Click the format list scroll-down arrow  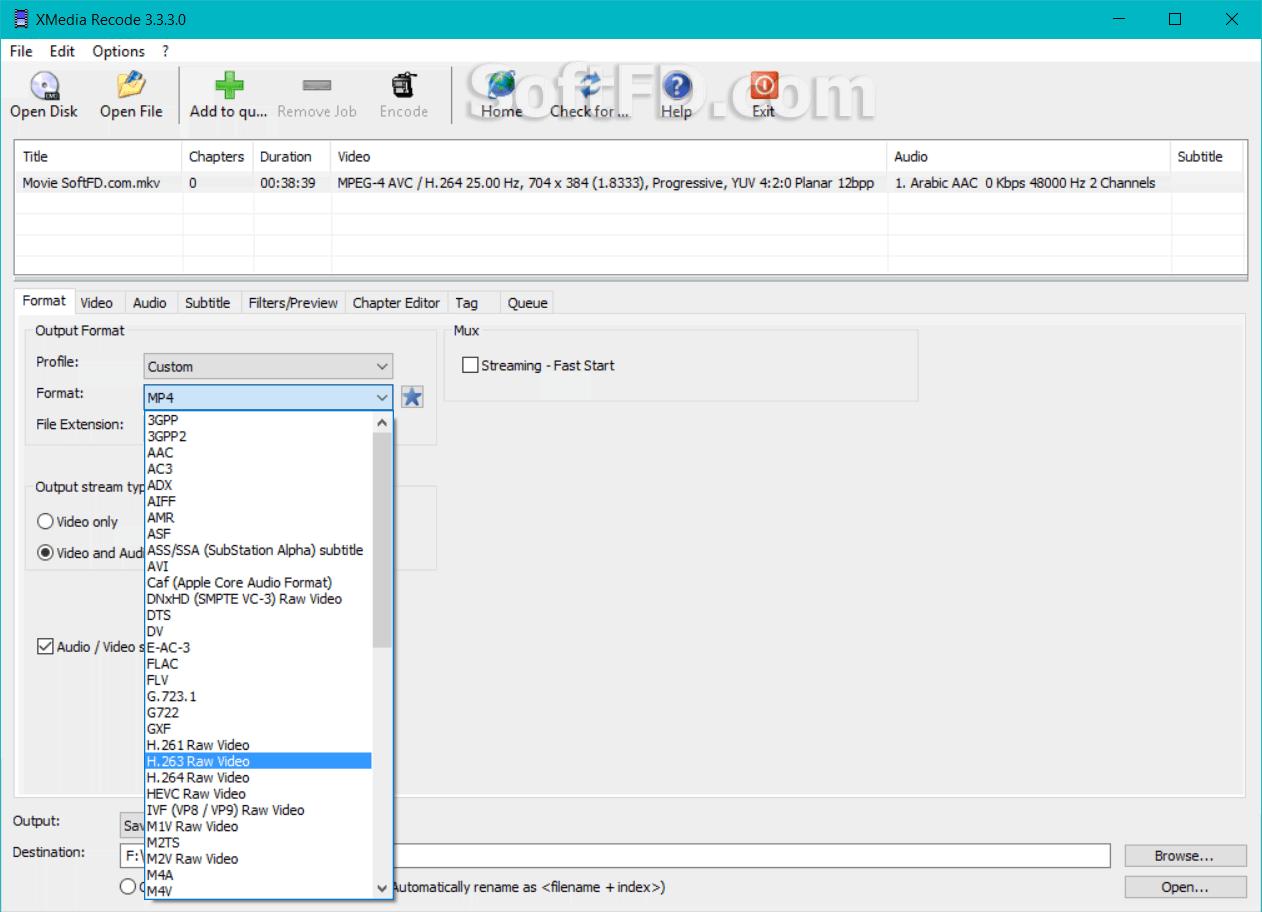(382, 888)
